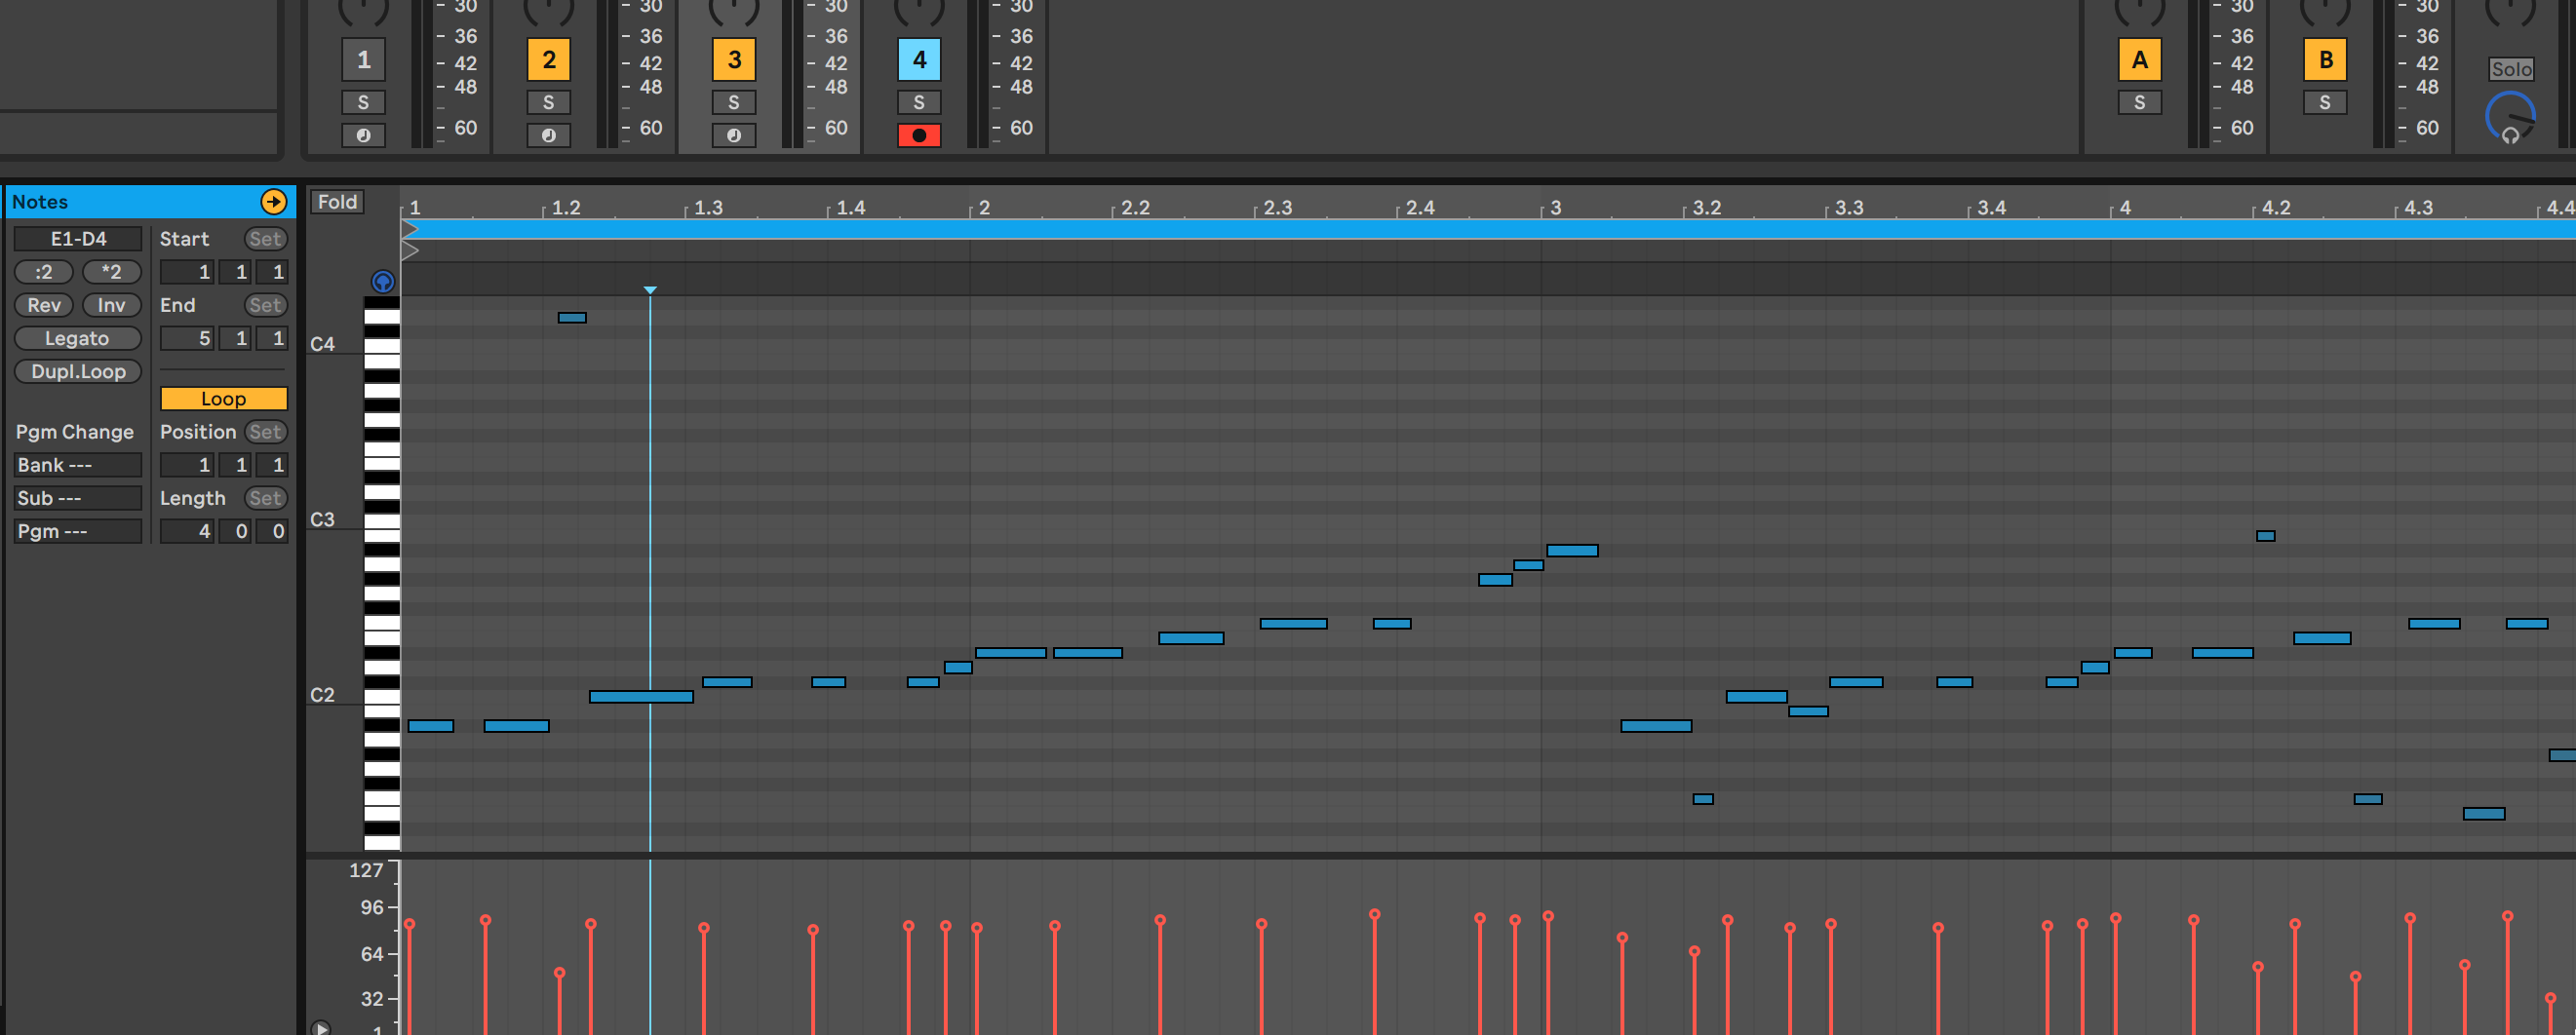This screenshot has height=1035, width=2576.
Task: Click the start marker triangle
Action: coord(409,229)
